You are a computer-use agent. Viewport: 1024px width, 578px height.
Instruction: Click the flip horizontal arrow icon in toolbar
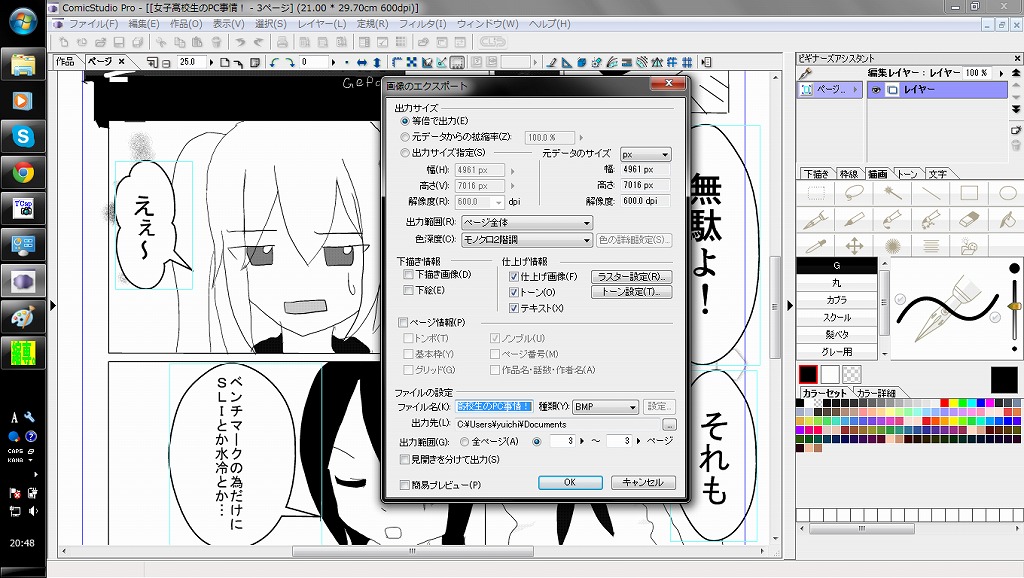(x=362, y=63)
